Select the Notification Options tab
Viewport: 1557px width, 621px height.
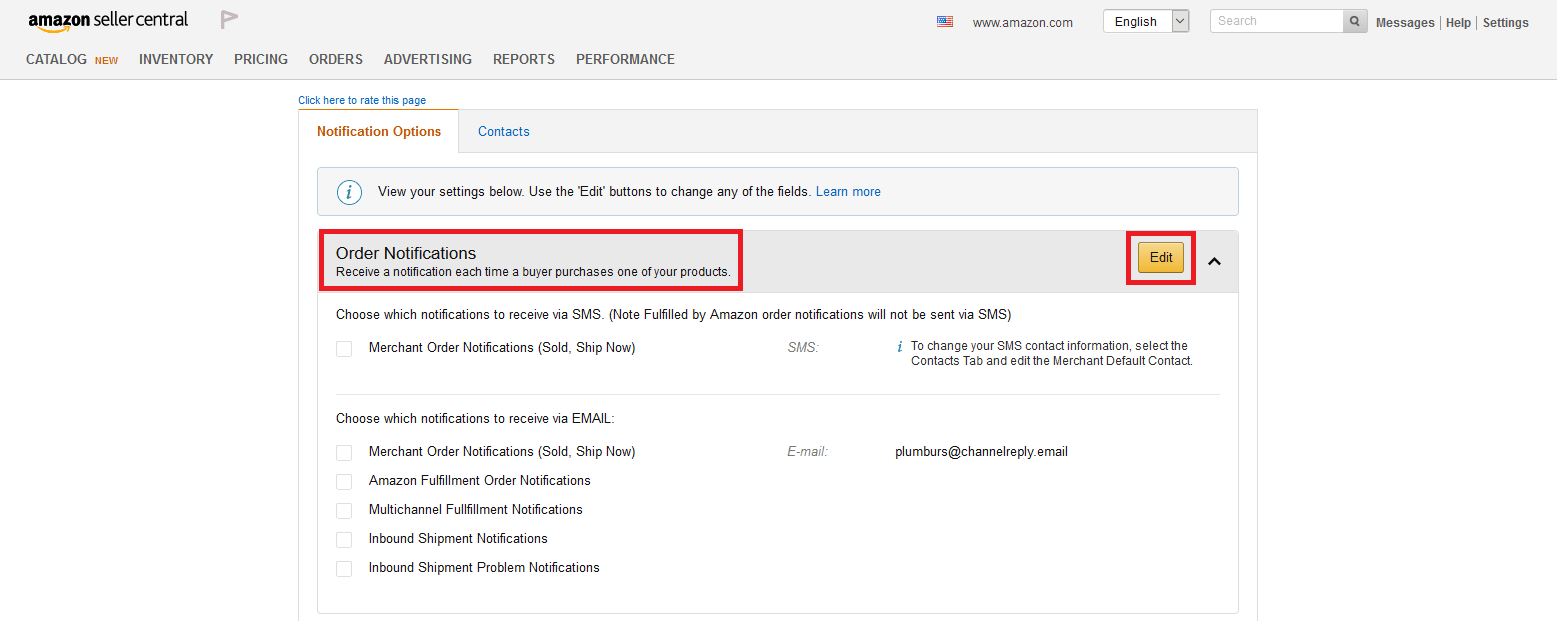379,131
